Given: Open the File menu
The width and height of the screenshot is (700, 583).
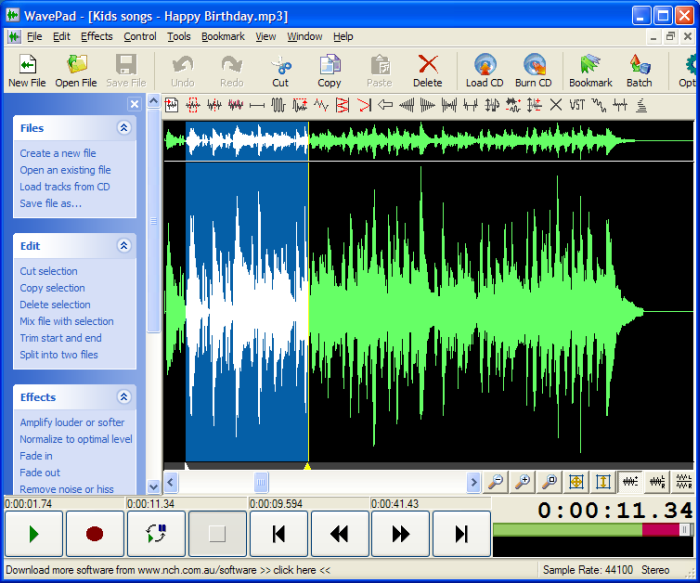Looking at the screenshot, I should tap(34, 37).
